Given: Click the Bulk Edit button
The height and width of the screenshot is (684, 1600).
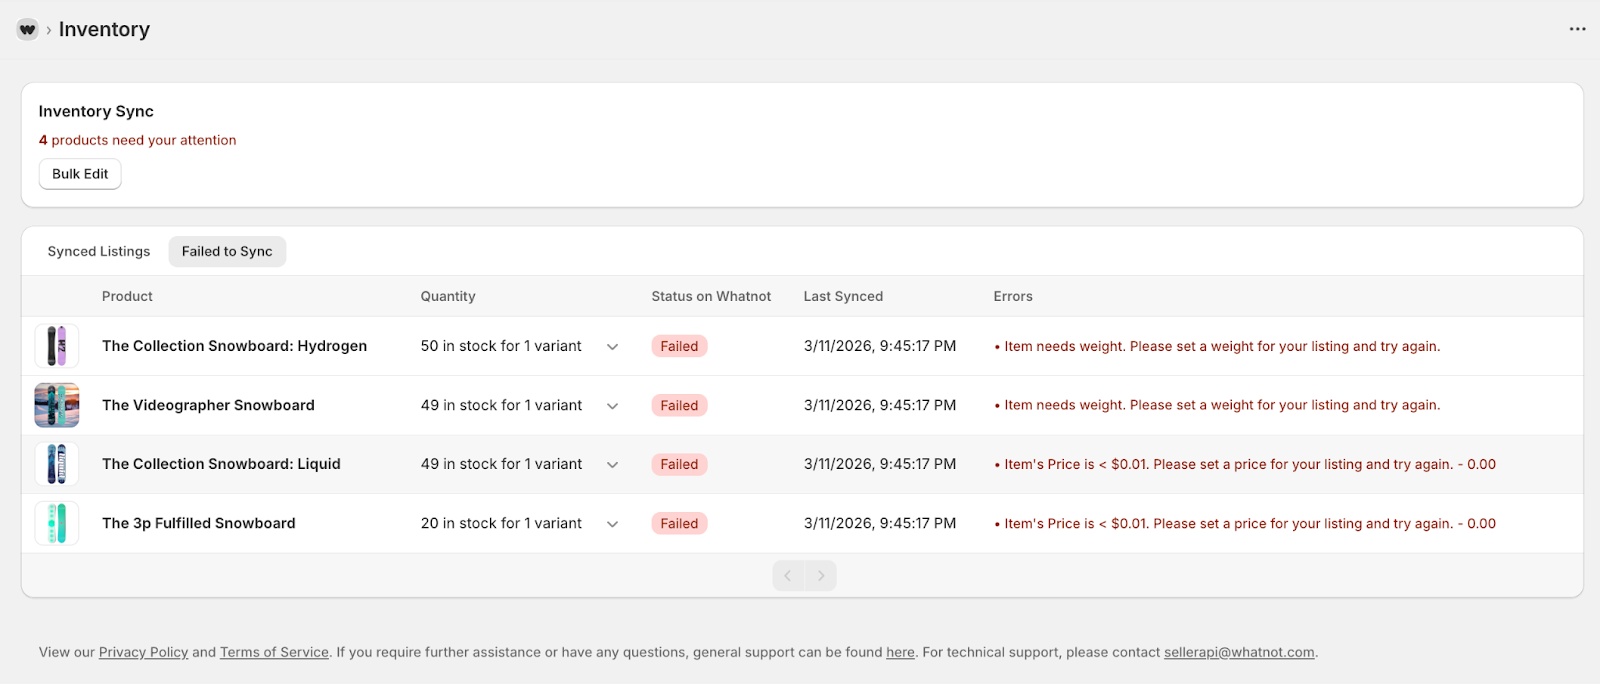Looking at the screenshot, I should point(80,174).
